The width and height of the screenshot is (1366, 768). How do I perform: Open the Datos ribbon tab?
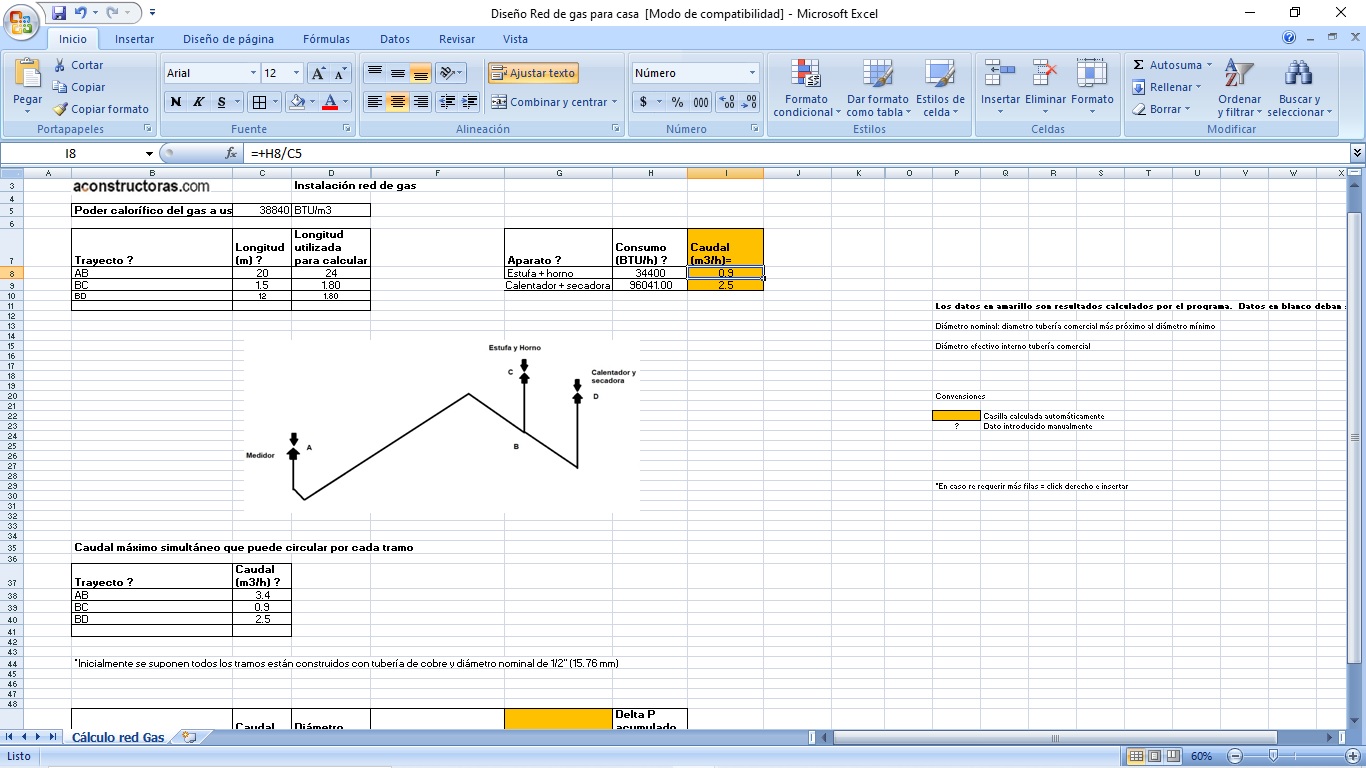pos(395,39)
